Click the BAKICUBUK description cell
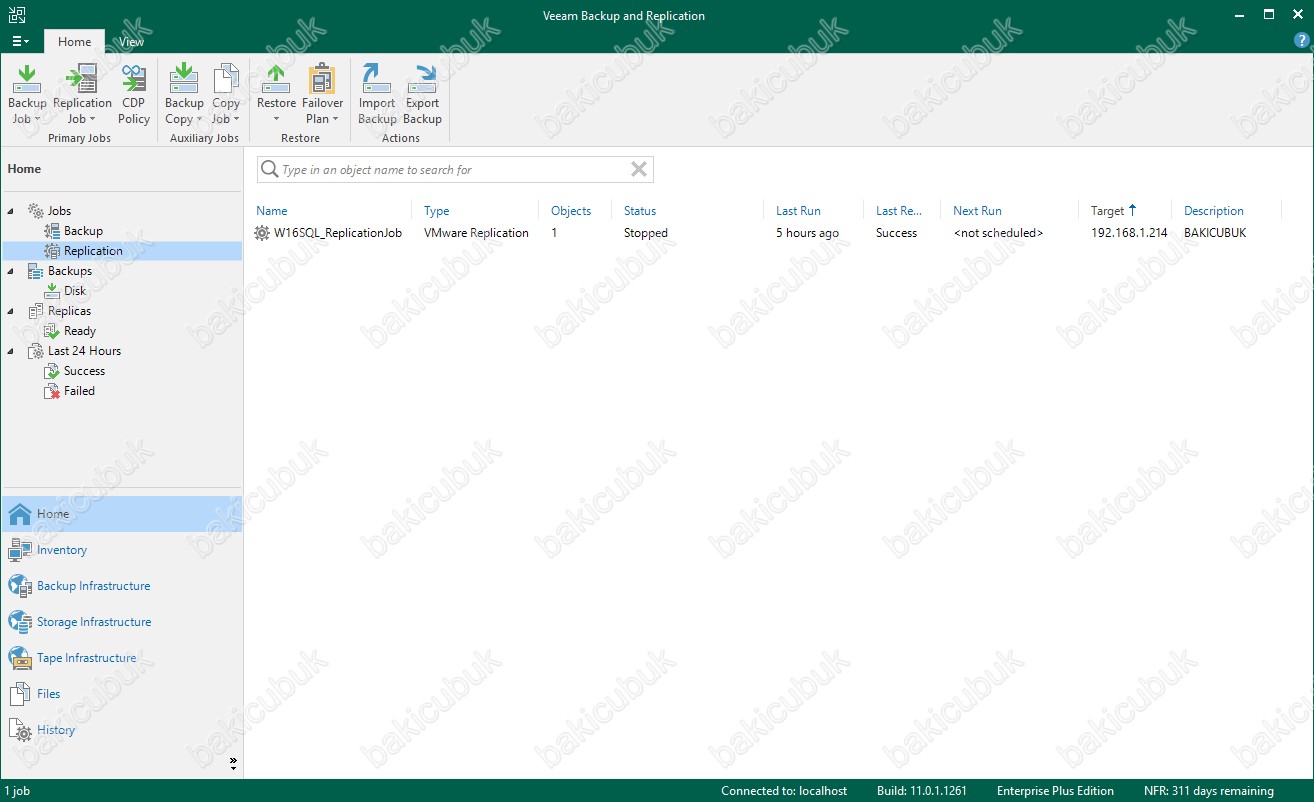This screenshot has height=802, width=1314. pyautogui.click(x=1215, y=233)
